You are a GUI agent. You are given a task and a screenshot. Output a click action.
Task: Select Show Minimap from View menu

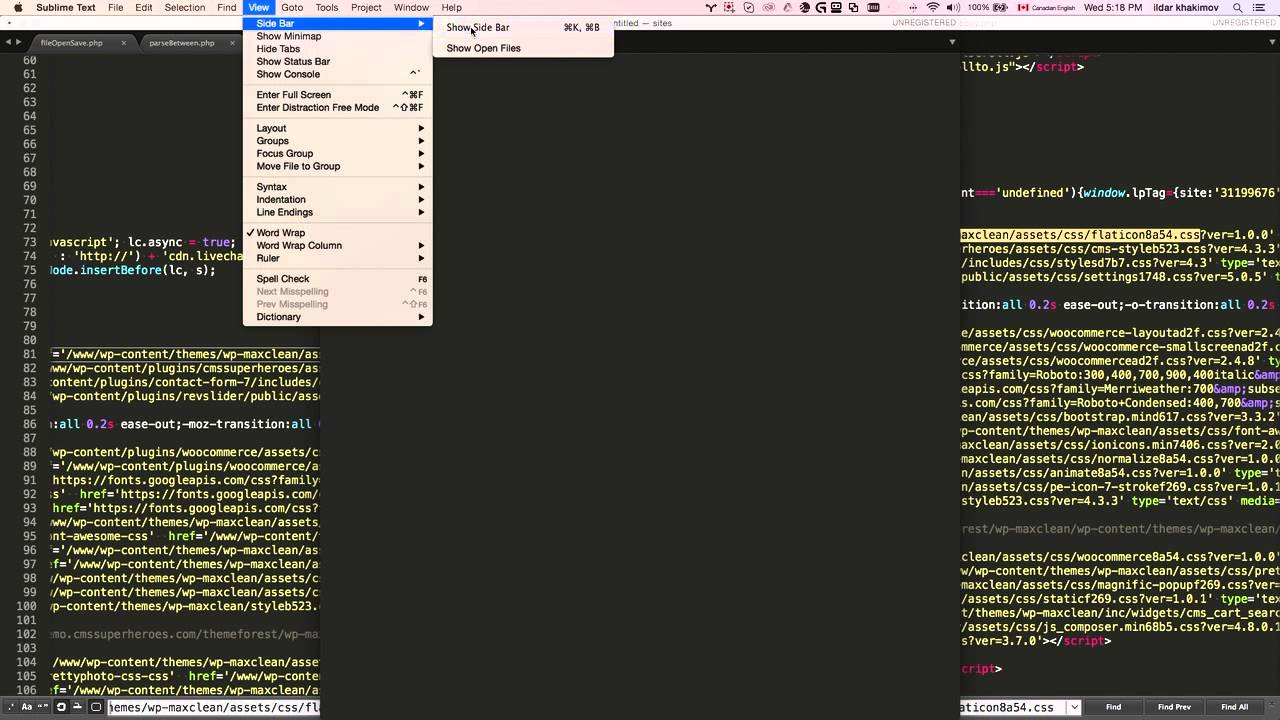(338, 36)
